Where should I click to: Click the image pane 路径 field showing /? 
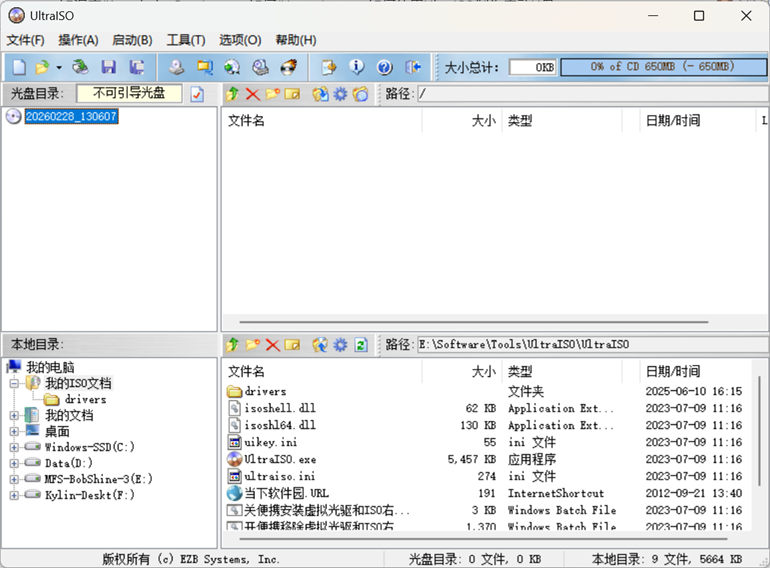tap(593, 94)
